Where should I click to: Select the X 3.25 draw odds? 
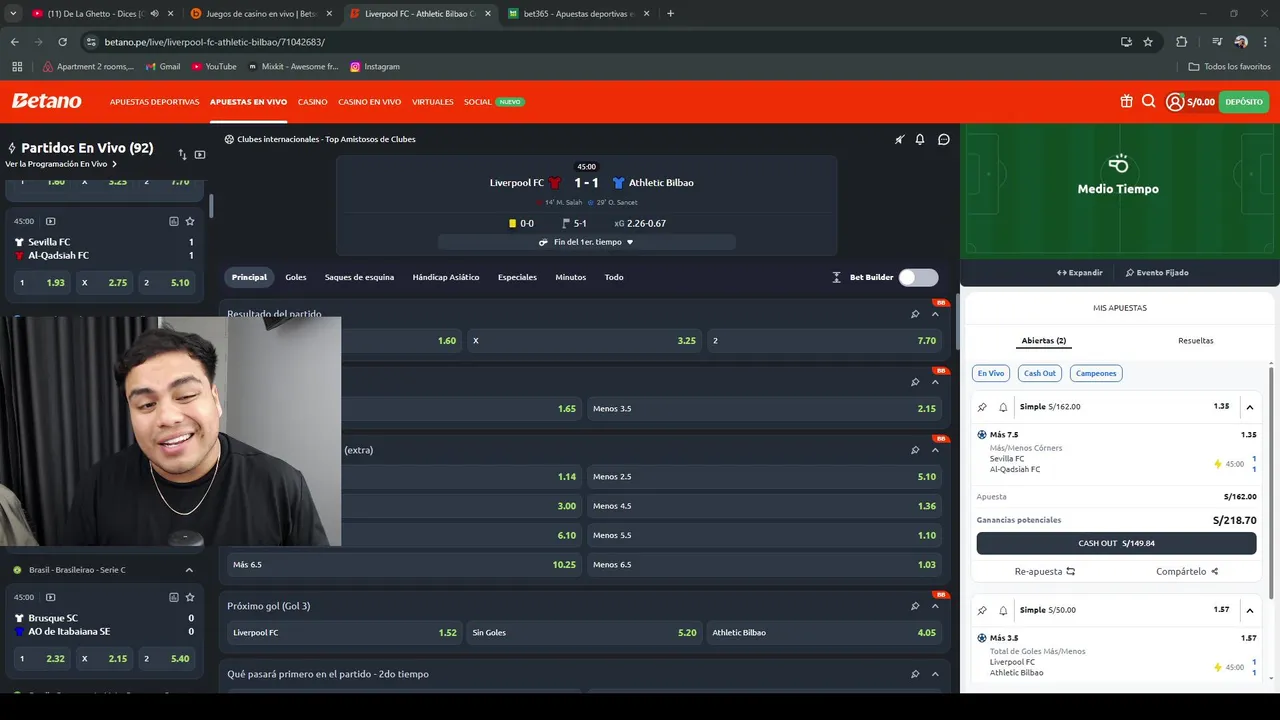click(x=584, y=340)
